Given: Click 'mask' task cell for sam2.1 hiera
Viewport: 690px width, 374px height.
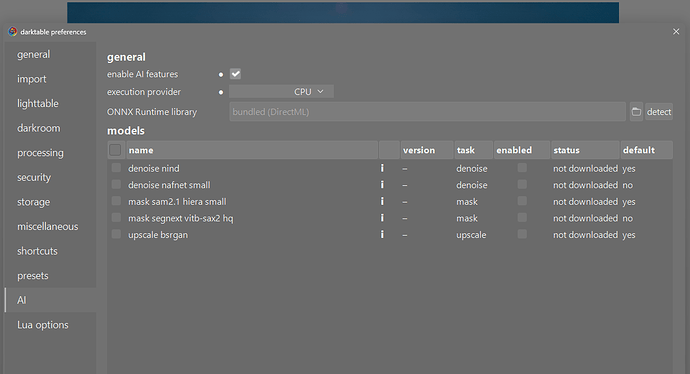Looking at the screenshot, I should pos(467,202).
